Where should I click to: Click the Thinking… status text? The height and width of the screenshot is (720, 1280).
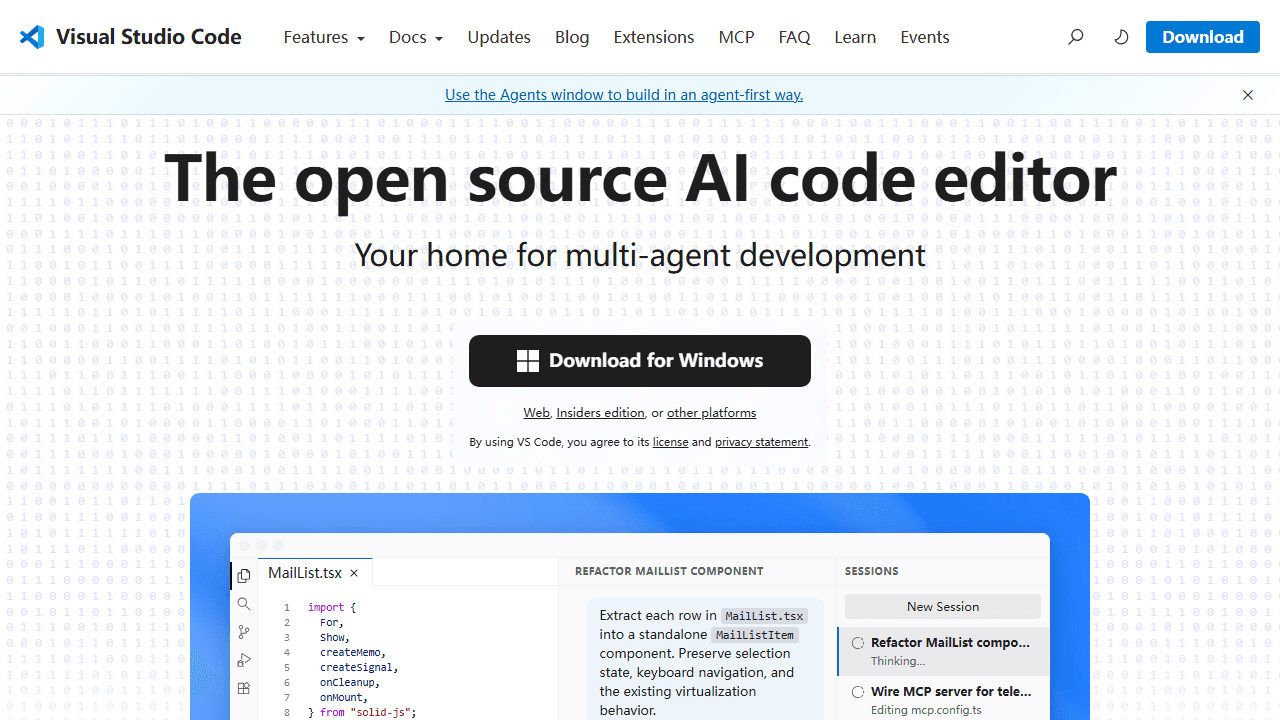(x=898, y=661)
